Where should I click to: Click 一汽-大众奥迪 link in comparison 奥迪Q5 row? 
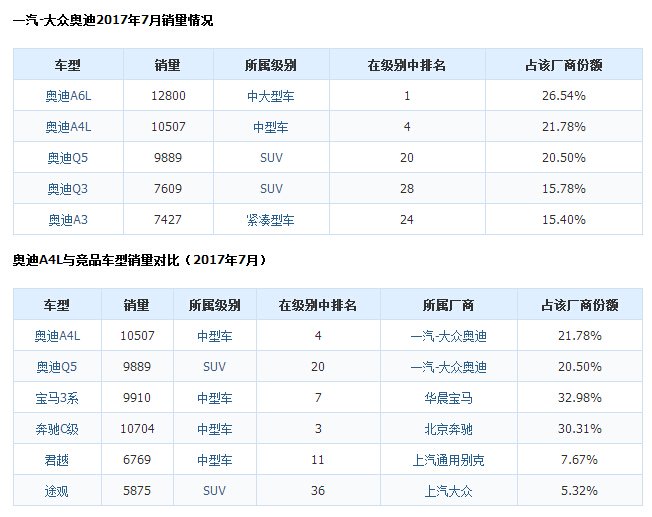[449, 367]
